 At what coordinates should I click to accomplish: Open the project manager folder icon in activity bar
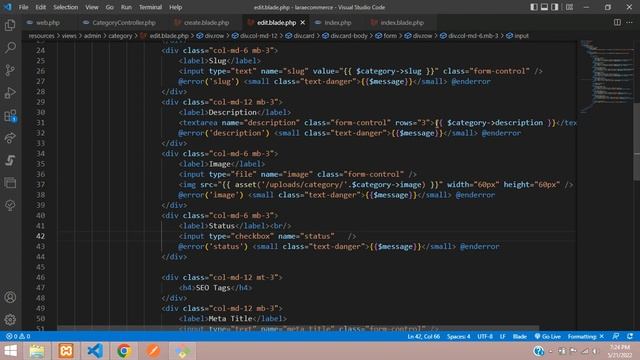(x=10, y=182)
